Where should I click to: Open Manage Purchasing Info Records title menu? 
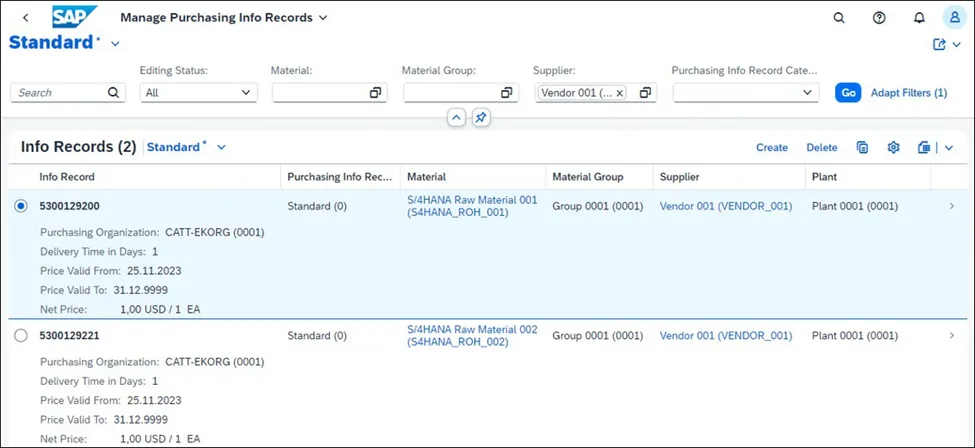click(x=322, y=18)
